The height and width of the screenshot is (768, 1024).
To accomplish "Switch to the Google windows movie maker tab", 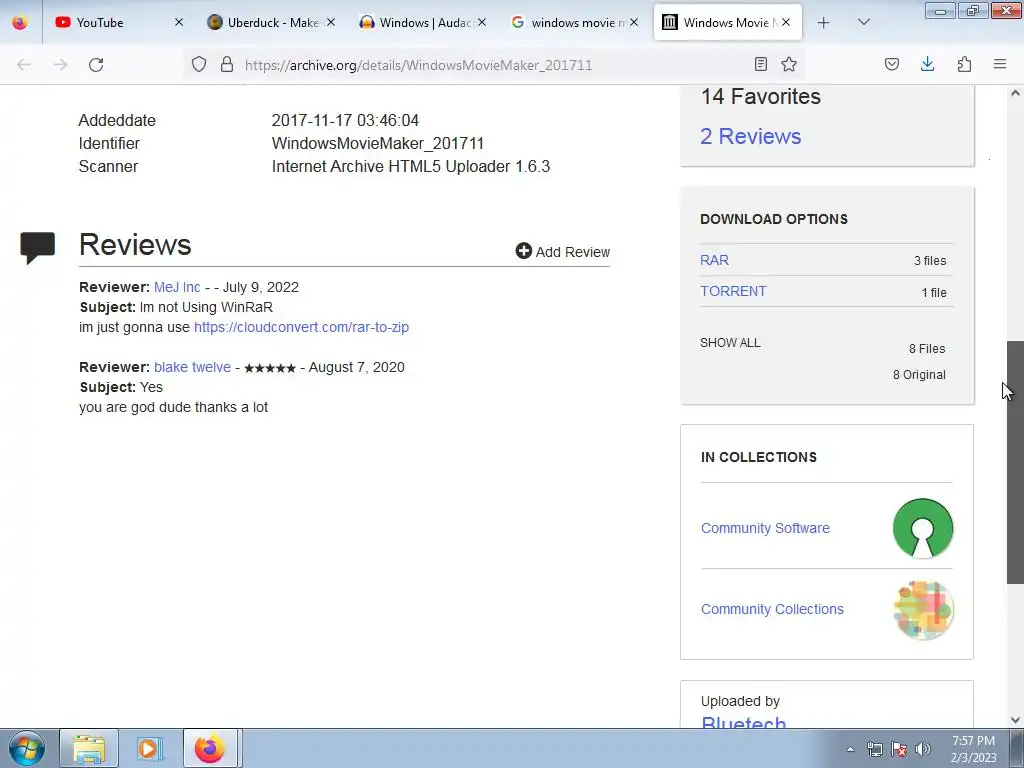I will tap(575, 23).
